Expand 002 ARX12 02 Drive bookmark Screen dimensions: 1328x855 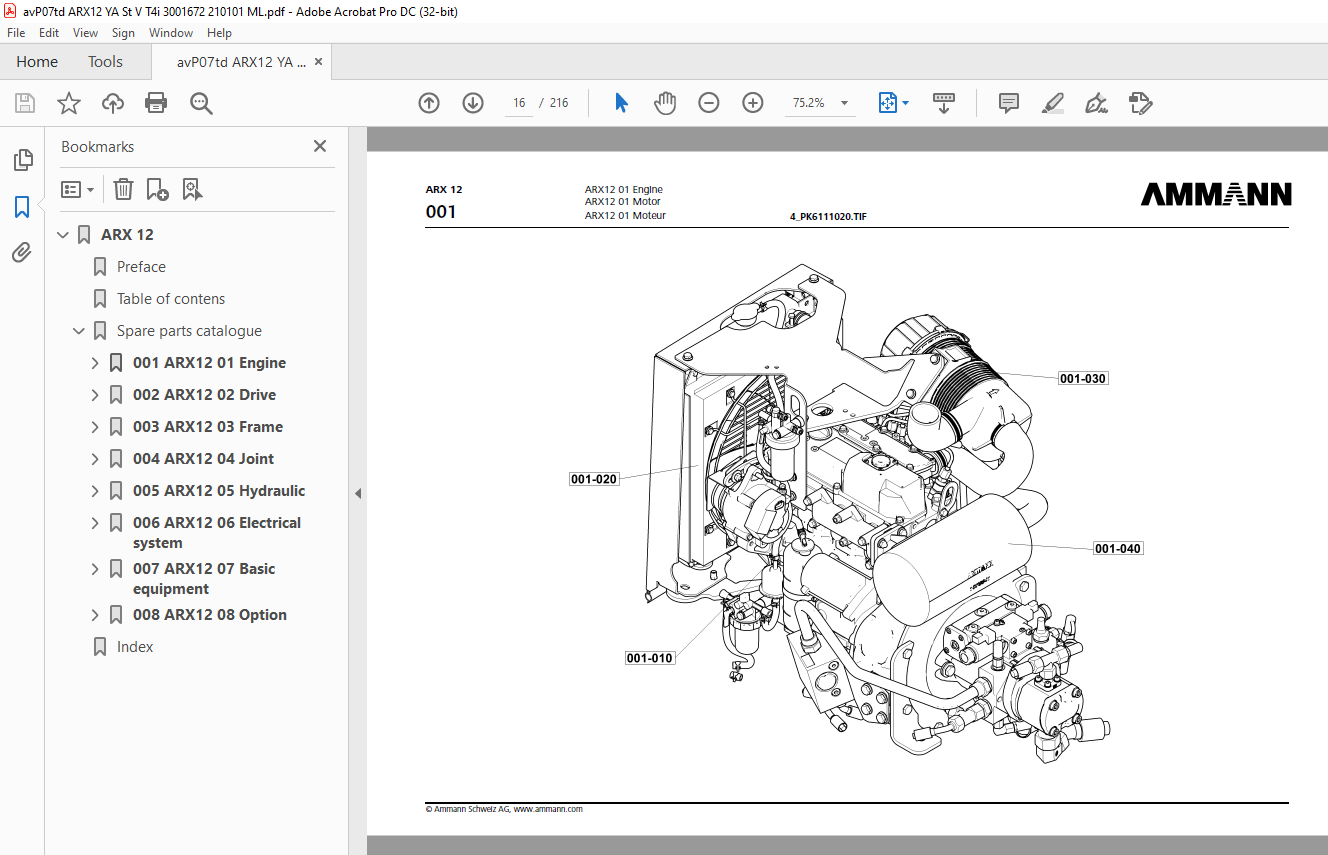[95, 395]
